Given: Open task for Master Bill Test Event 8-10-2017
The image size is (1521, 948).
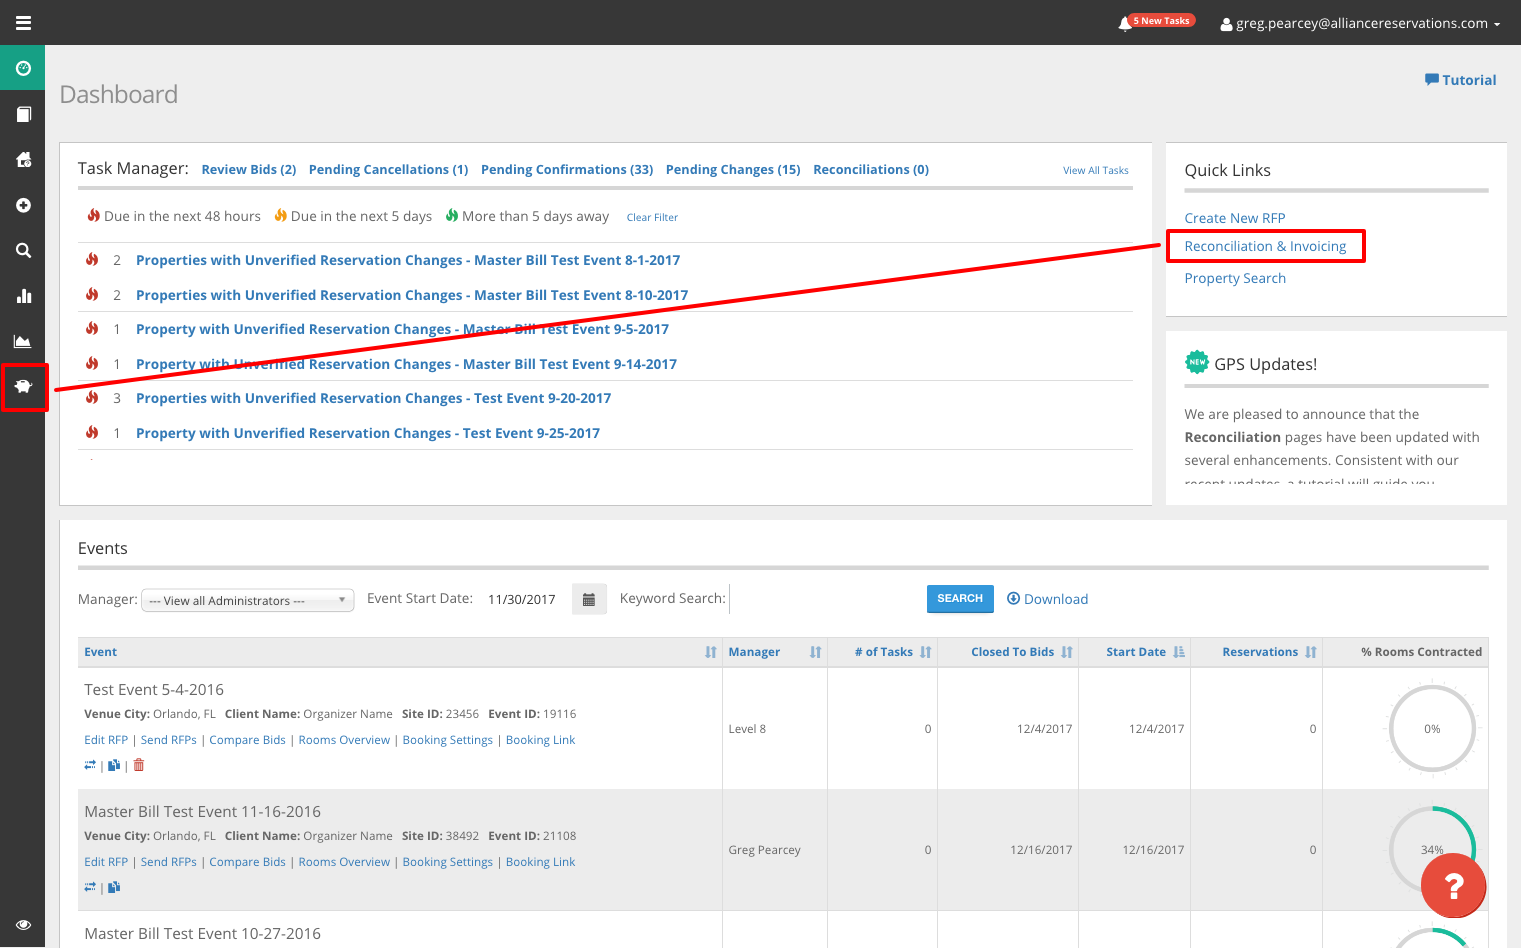Looking at the screenshot, I should click(x=412, y=295).
